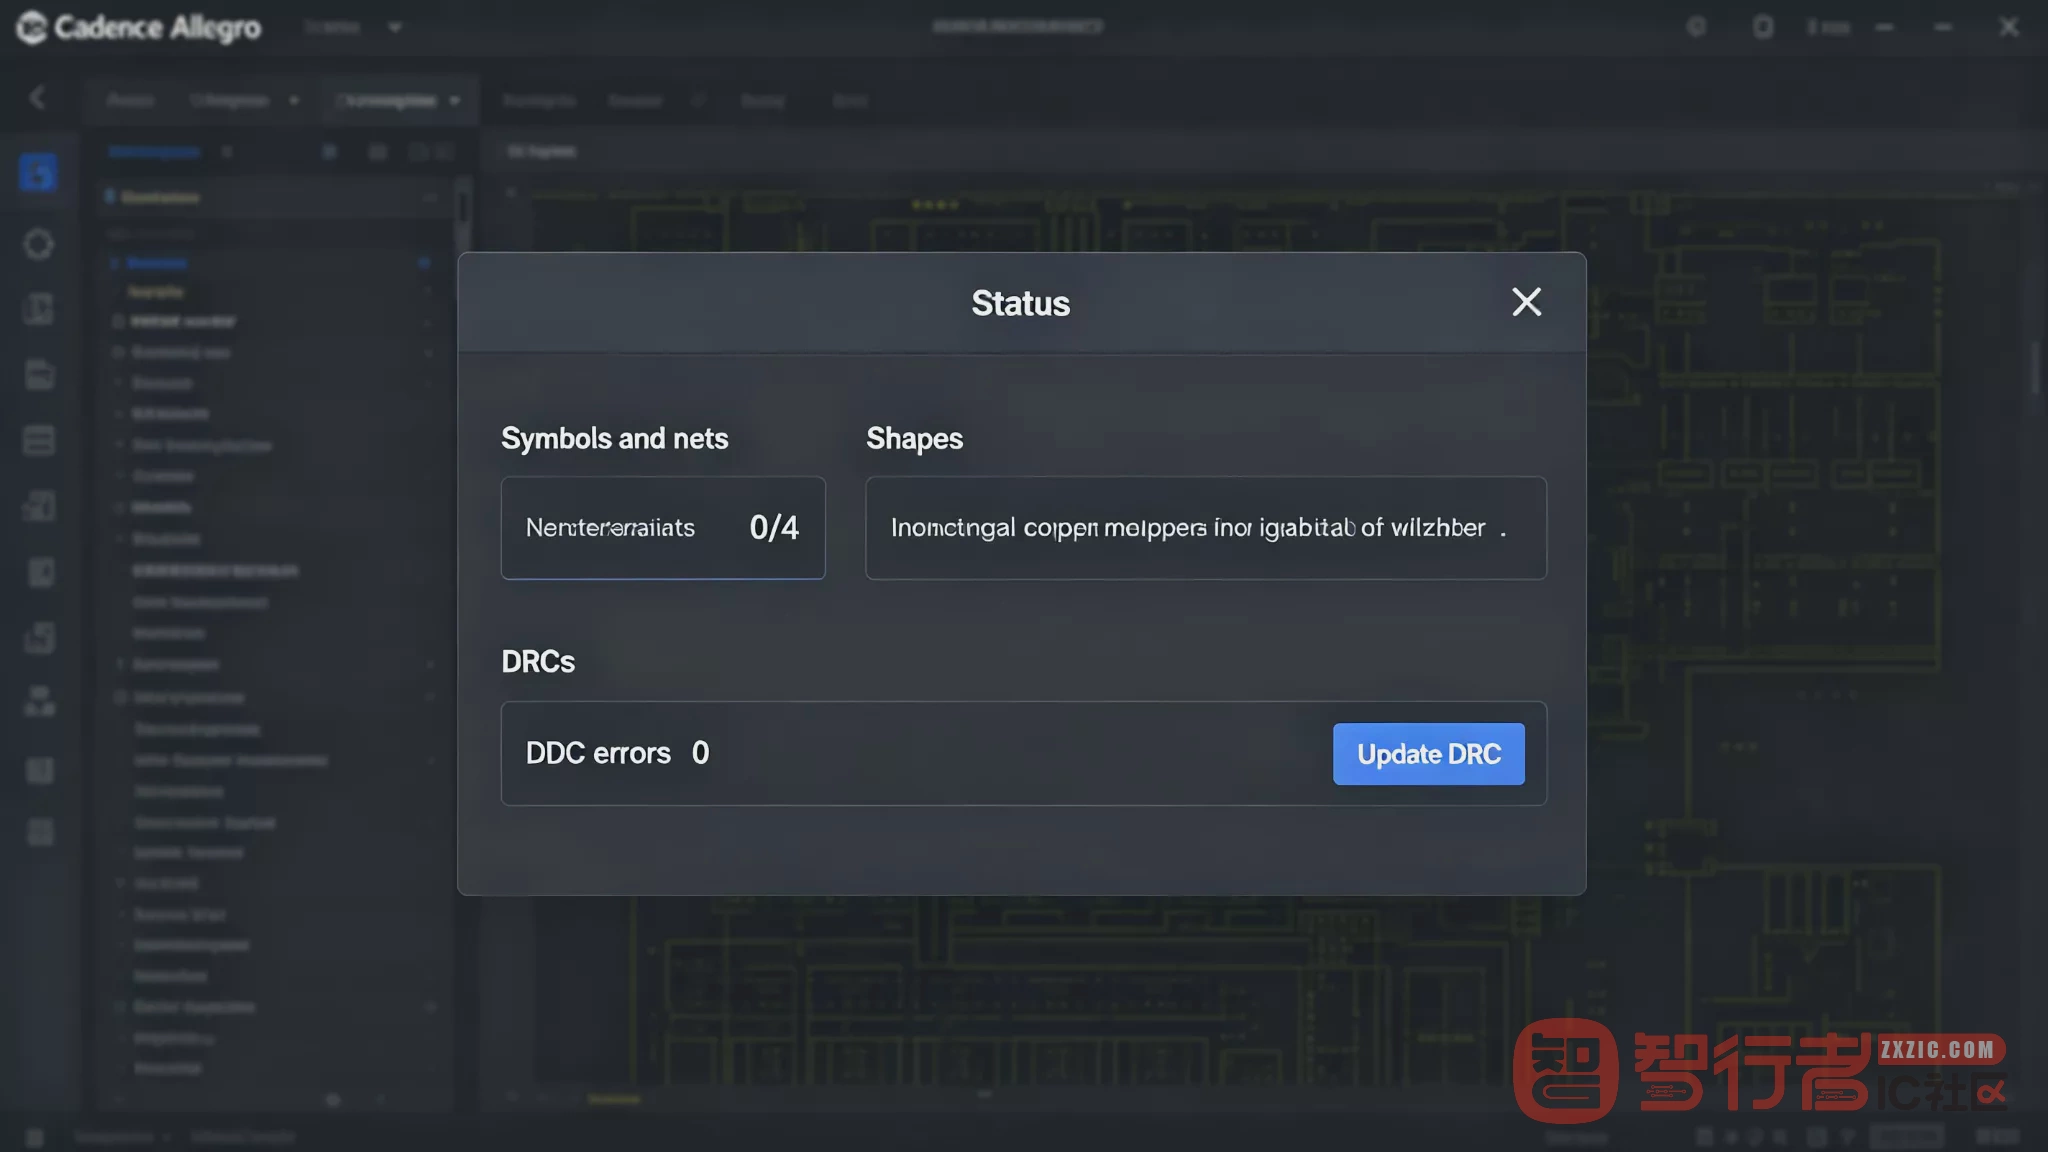
Task: Click the DDC errors 0 value
Action: 700,753
